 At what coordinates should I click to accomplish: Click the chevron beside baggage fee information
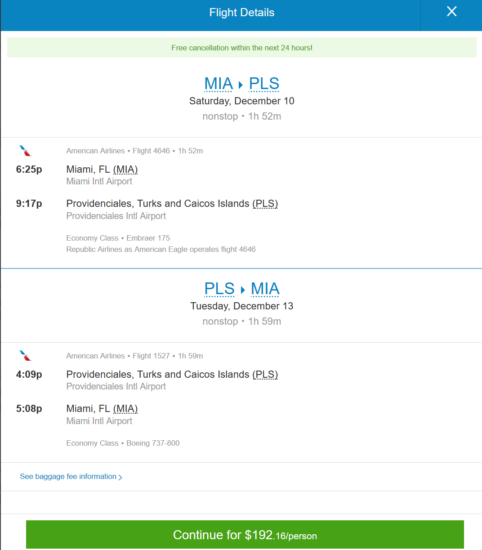pyautogui.click(x=120, y=477)
